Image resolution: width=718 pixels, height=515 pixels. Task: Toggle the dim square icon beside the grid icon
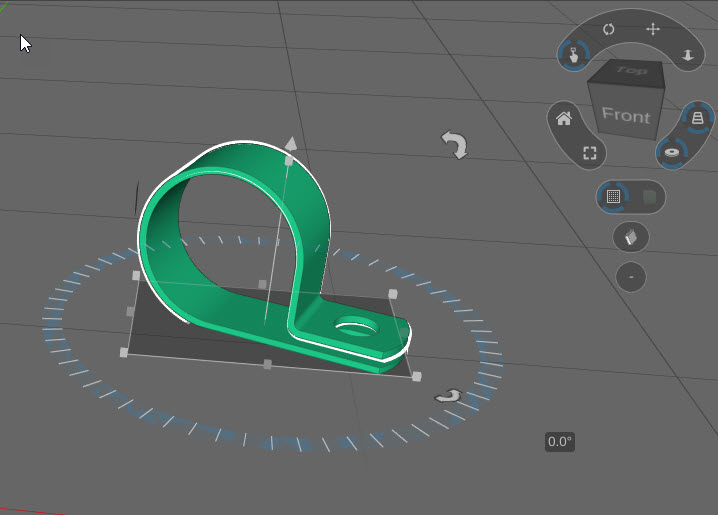coord(649,197)
